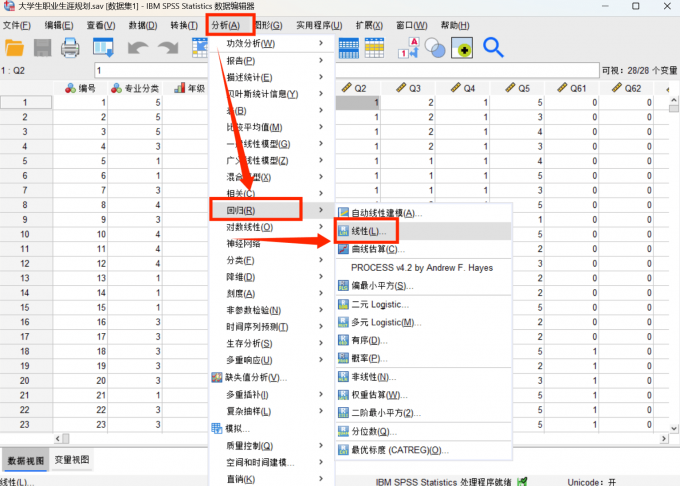The height and width of the screenshot is (486, 680).
Task: Select 有序(D) ordinal regression item
Action: pyautogui.click(x=424, y=340)
